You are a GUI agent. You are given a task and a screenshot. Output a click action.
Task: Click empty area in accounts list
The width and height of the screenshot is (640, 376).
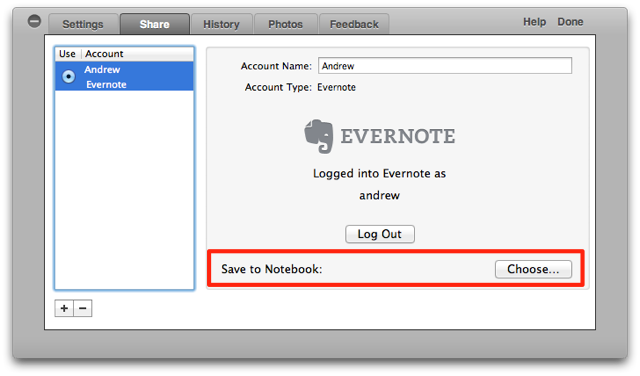click(x=124, y=190)
